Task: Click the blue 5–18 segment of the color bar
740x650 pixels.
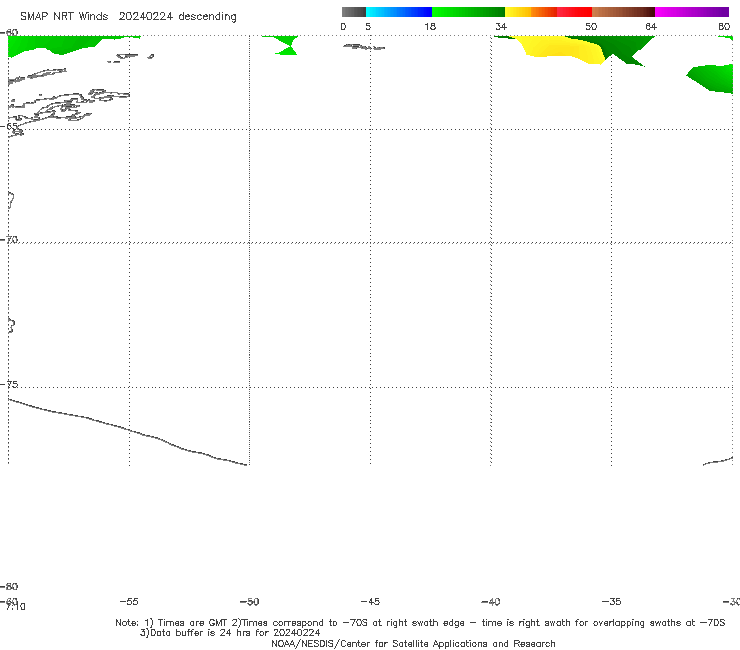Action: (x=399, y=12)
